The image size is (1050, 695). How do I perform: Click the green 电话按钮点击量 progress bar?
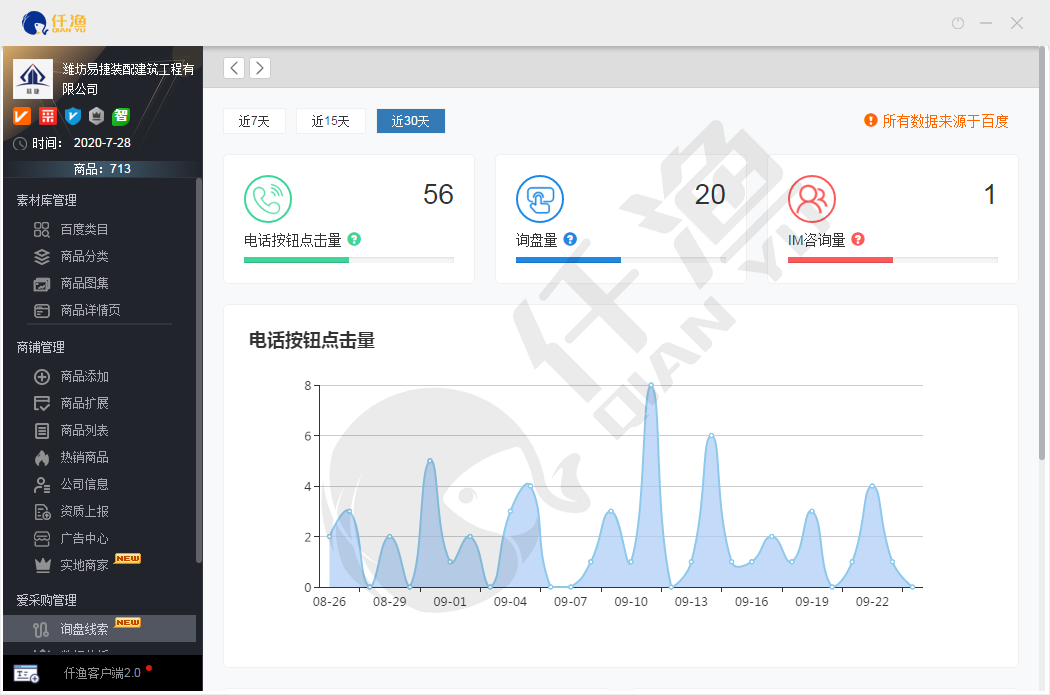click(x=296, y=260)
